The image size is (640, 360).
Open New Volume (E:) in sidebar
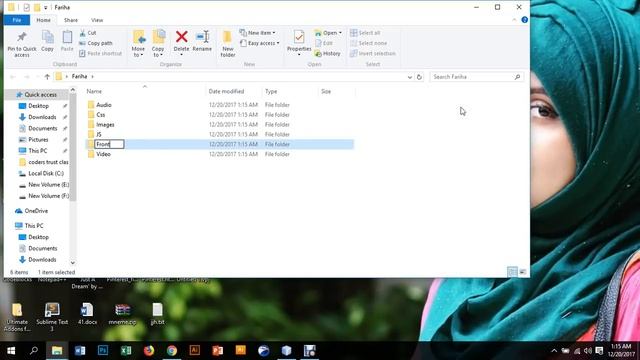[48, 184]
